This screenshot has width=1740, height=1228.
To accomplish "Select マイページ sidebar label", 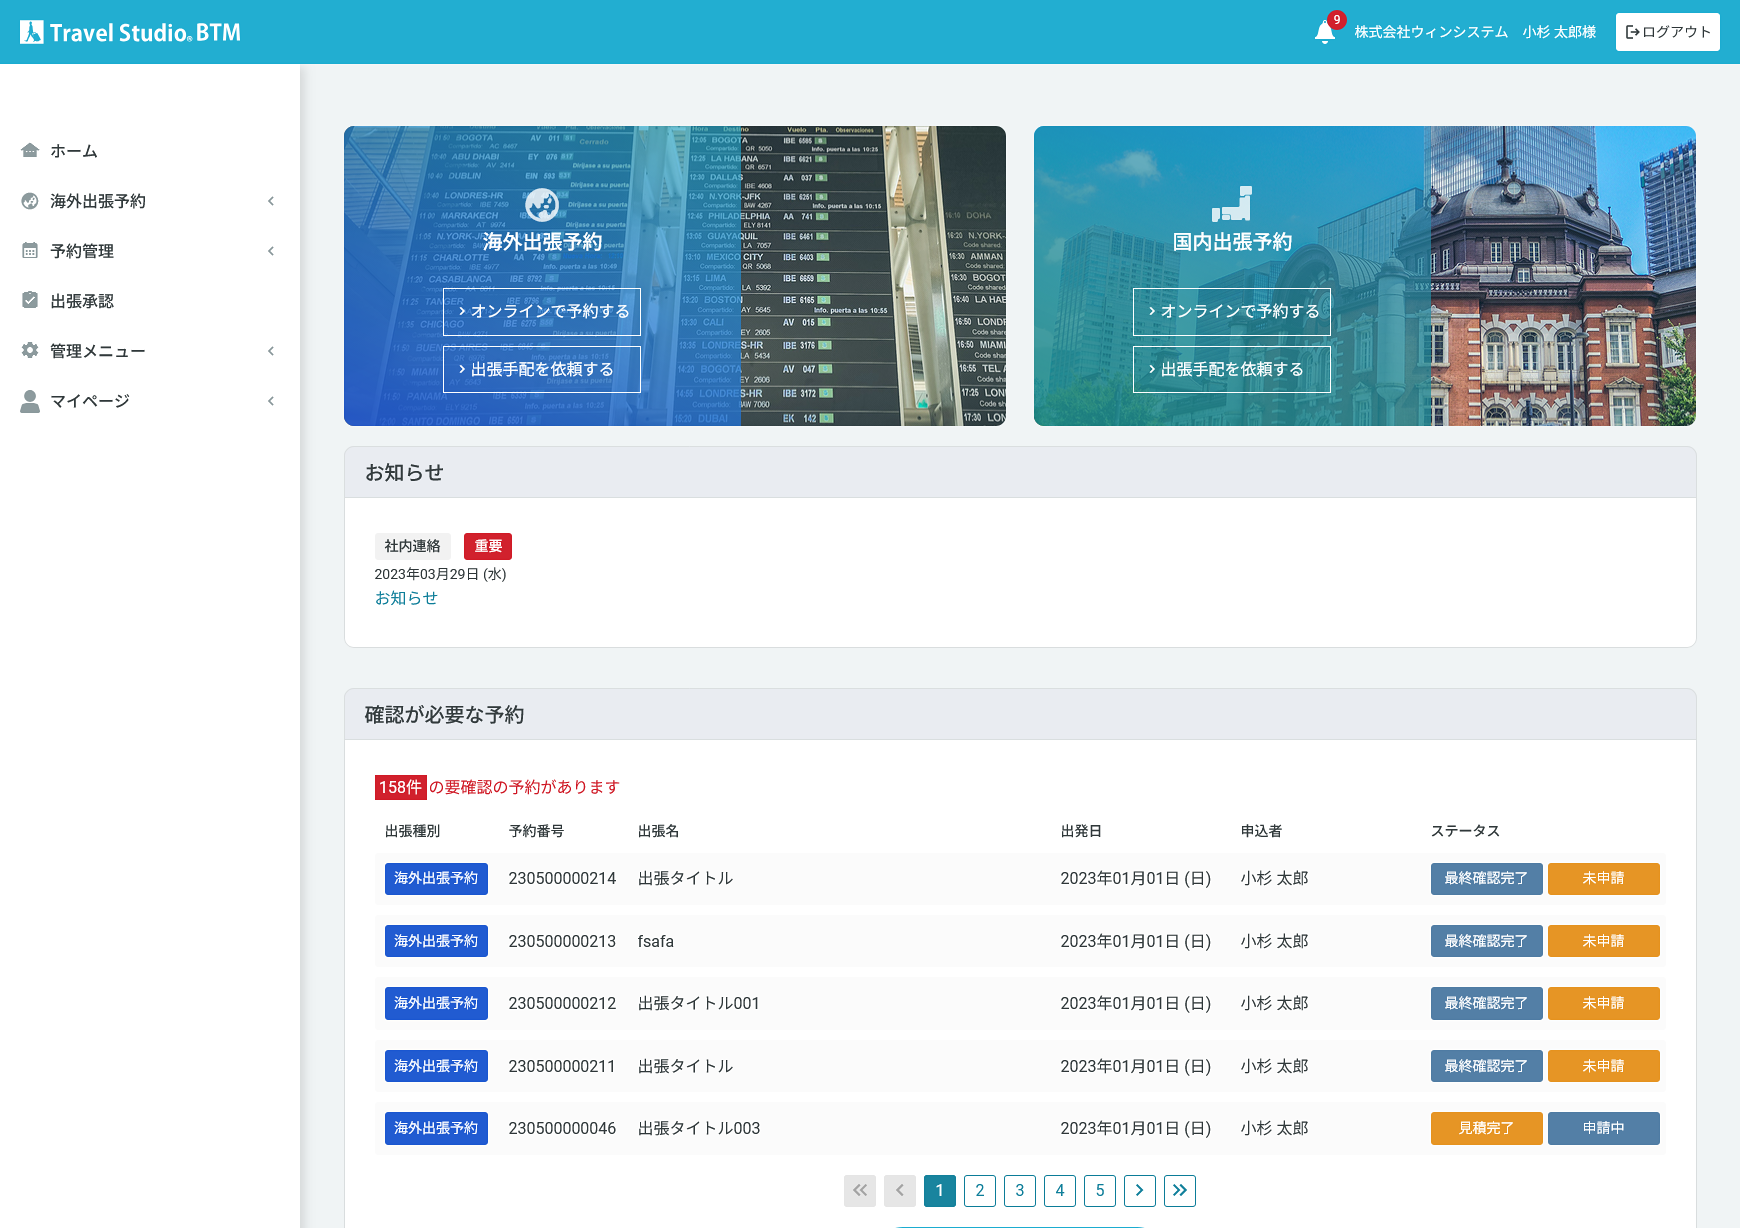I will tap(90, 401).
